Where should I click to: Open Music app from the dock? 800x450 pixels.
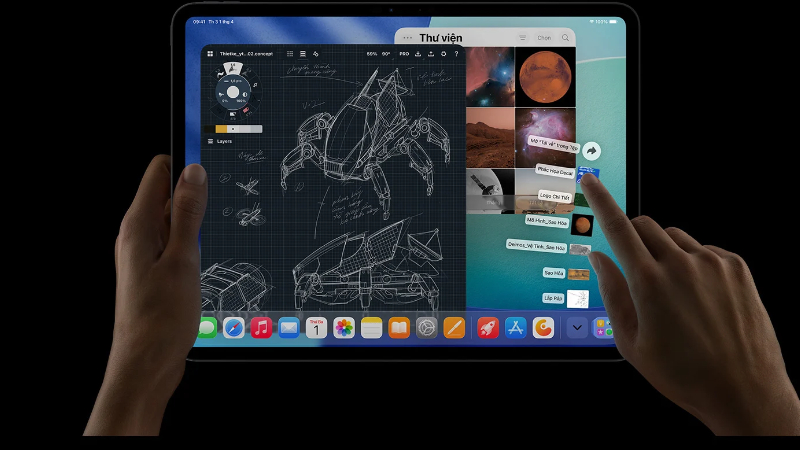[261, 328]
